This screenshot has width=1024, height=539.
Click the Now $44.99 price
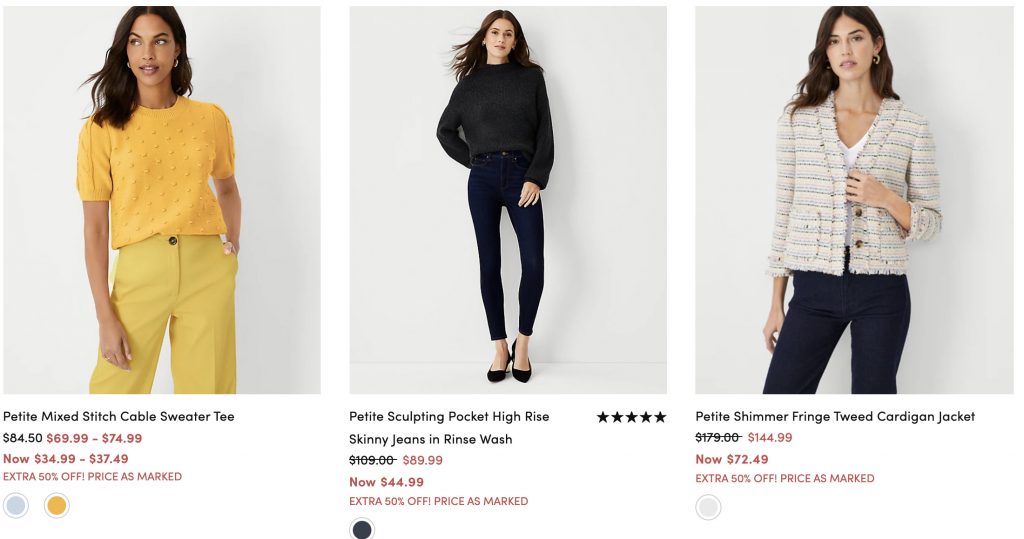[x=386, y=482]
